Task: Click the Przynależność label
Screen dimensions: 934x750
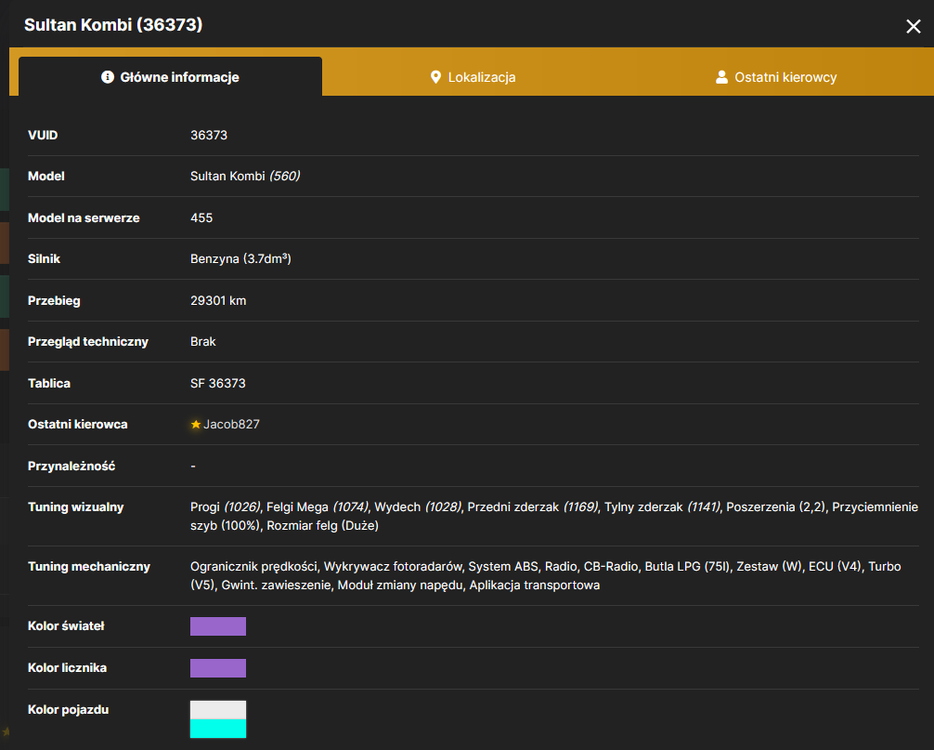Action: [x=71, y=466]
